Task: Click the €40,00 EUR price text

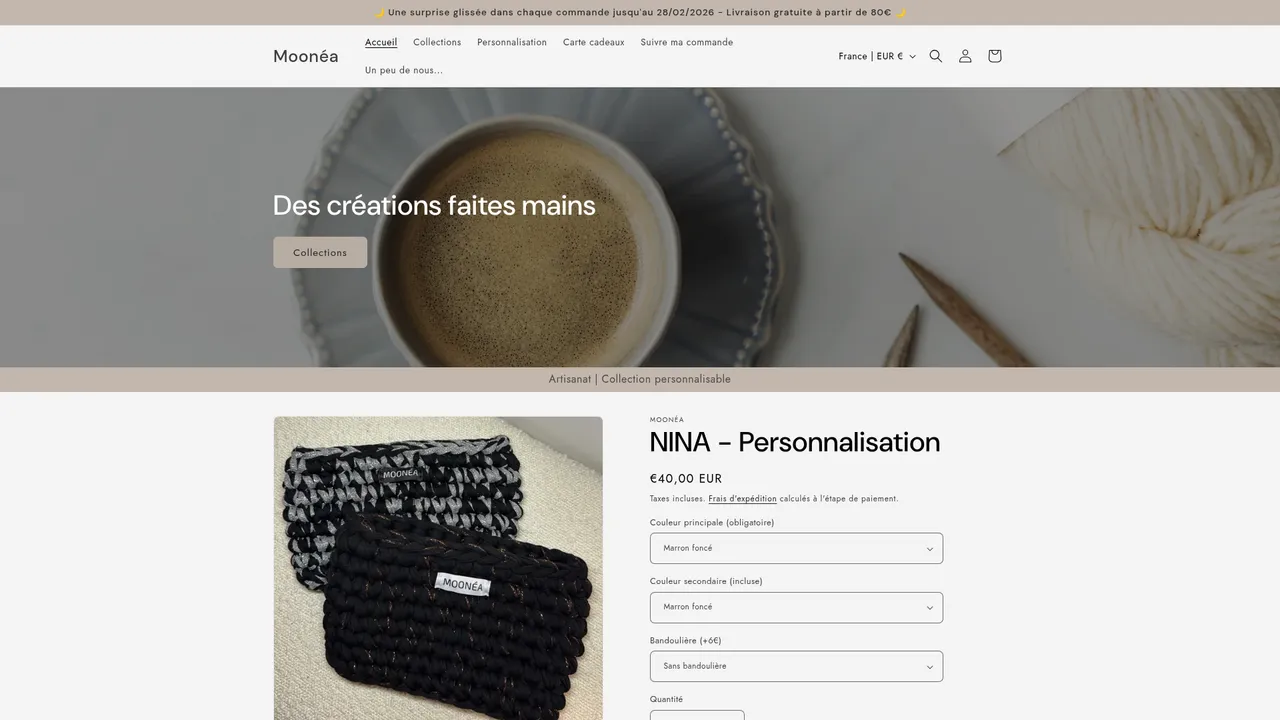Action: point(686,479)
